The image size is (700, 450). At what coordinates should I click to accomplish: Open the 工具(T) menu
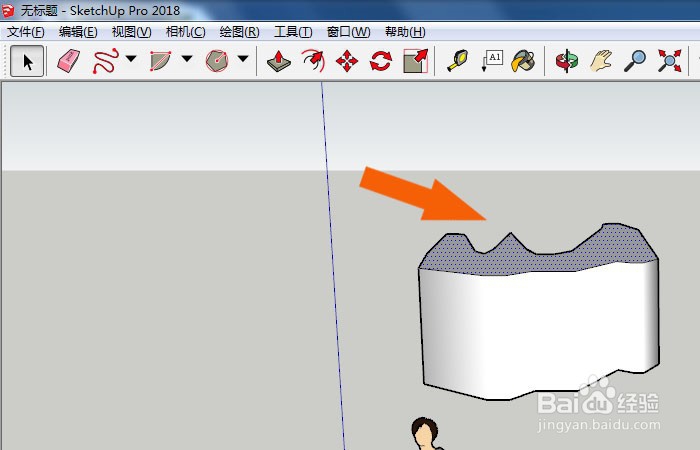(293, 32)
